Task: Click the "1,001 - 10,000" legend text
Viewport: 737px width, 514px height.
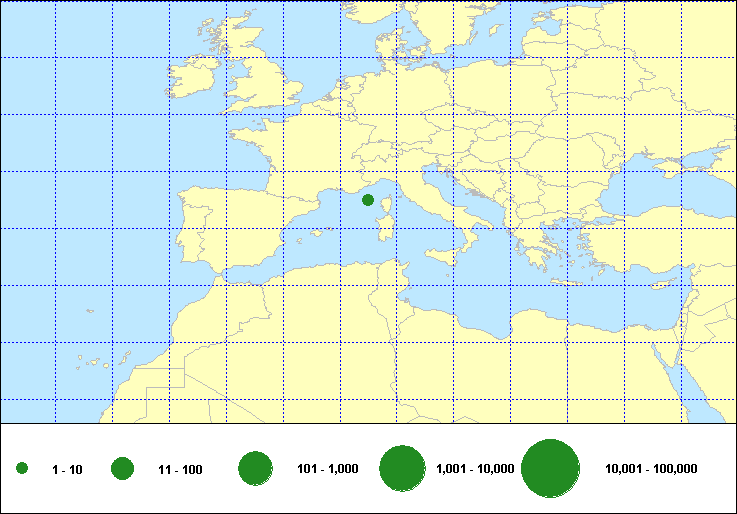Action: [x=475, y=469]
